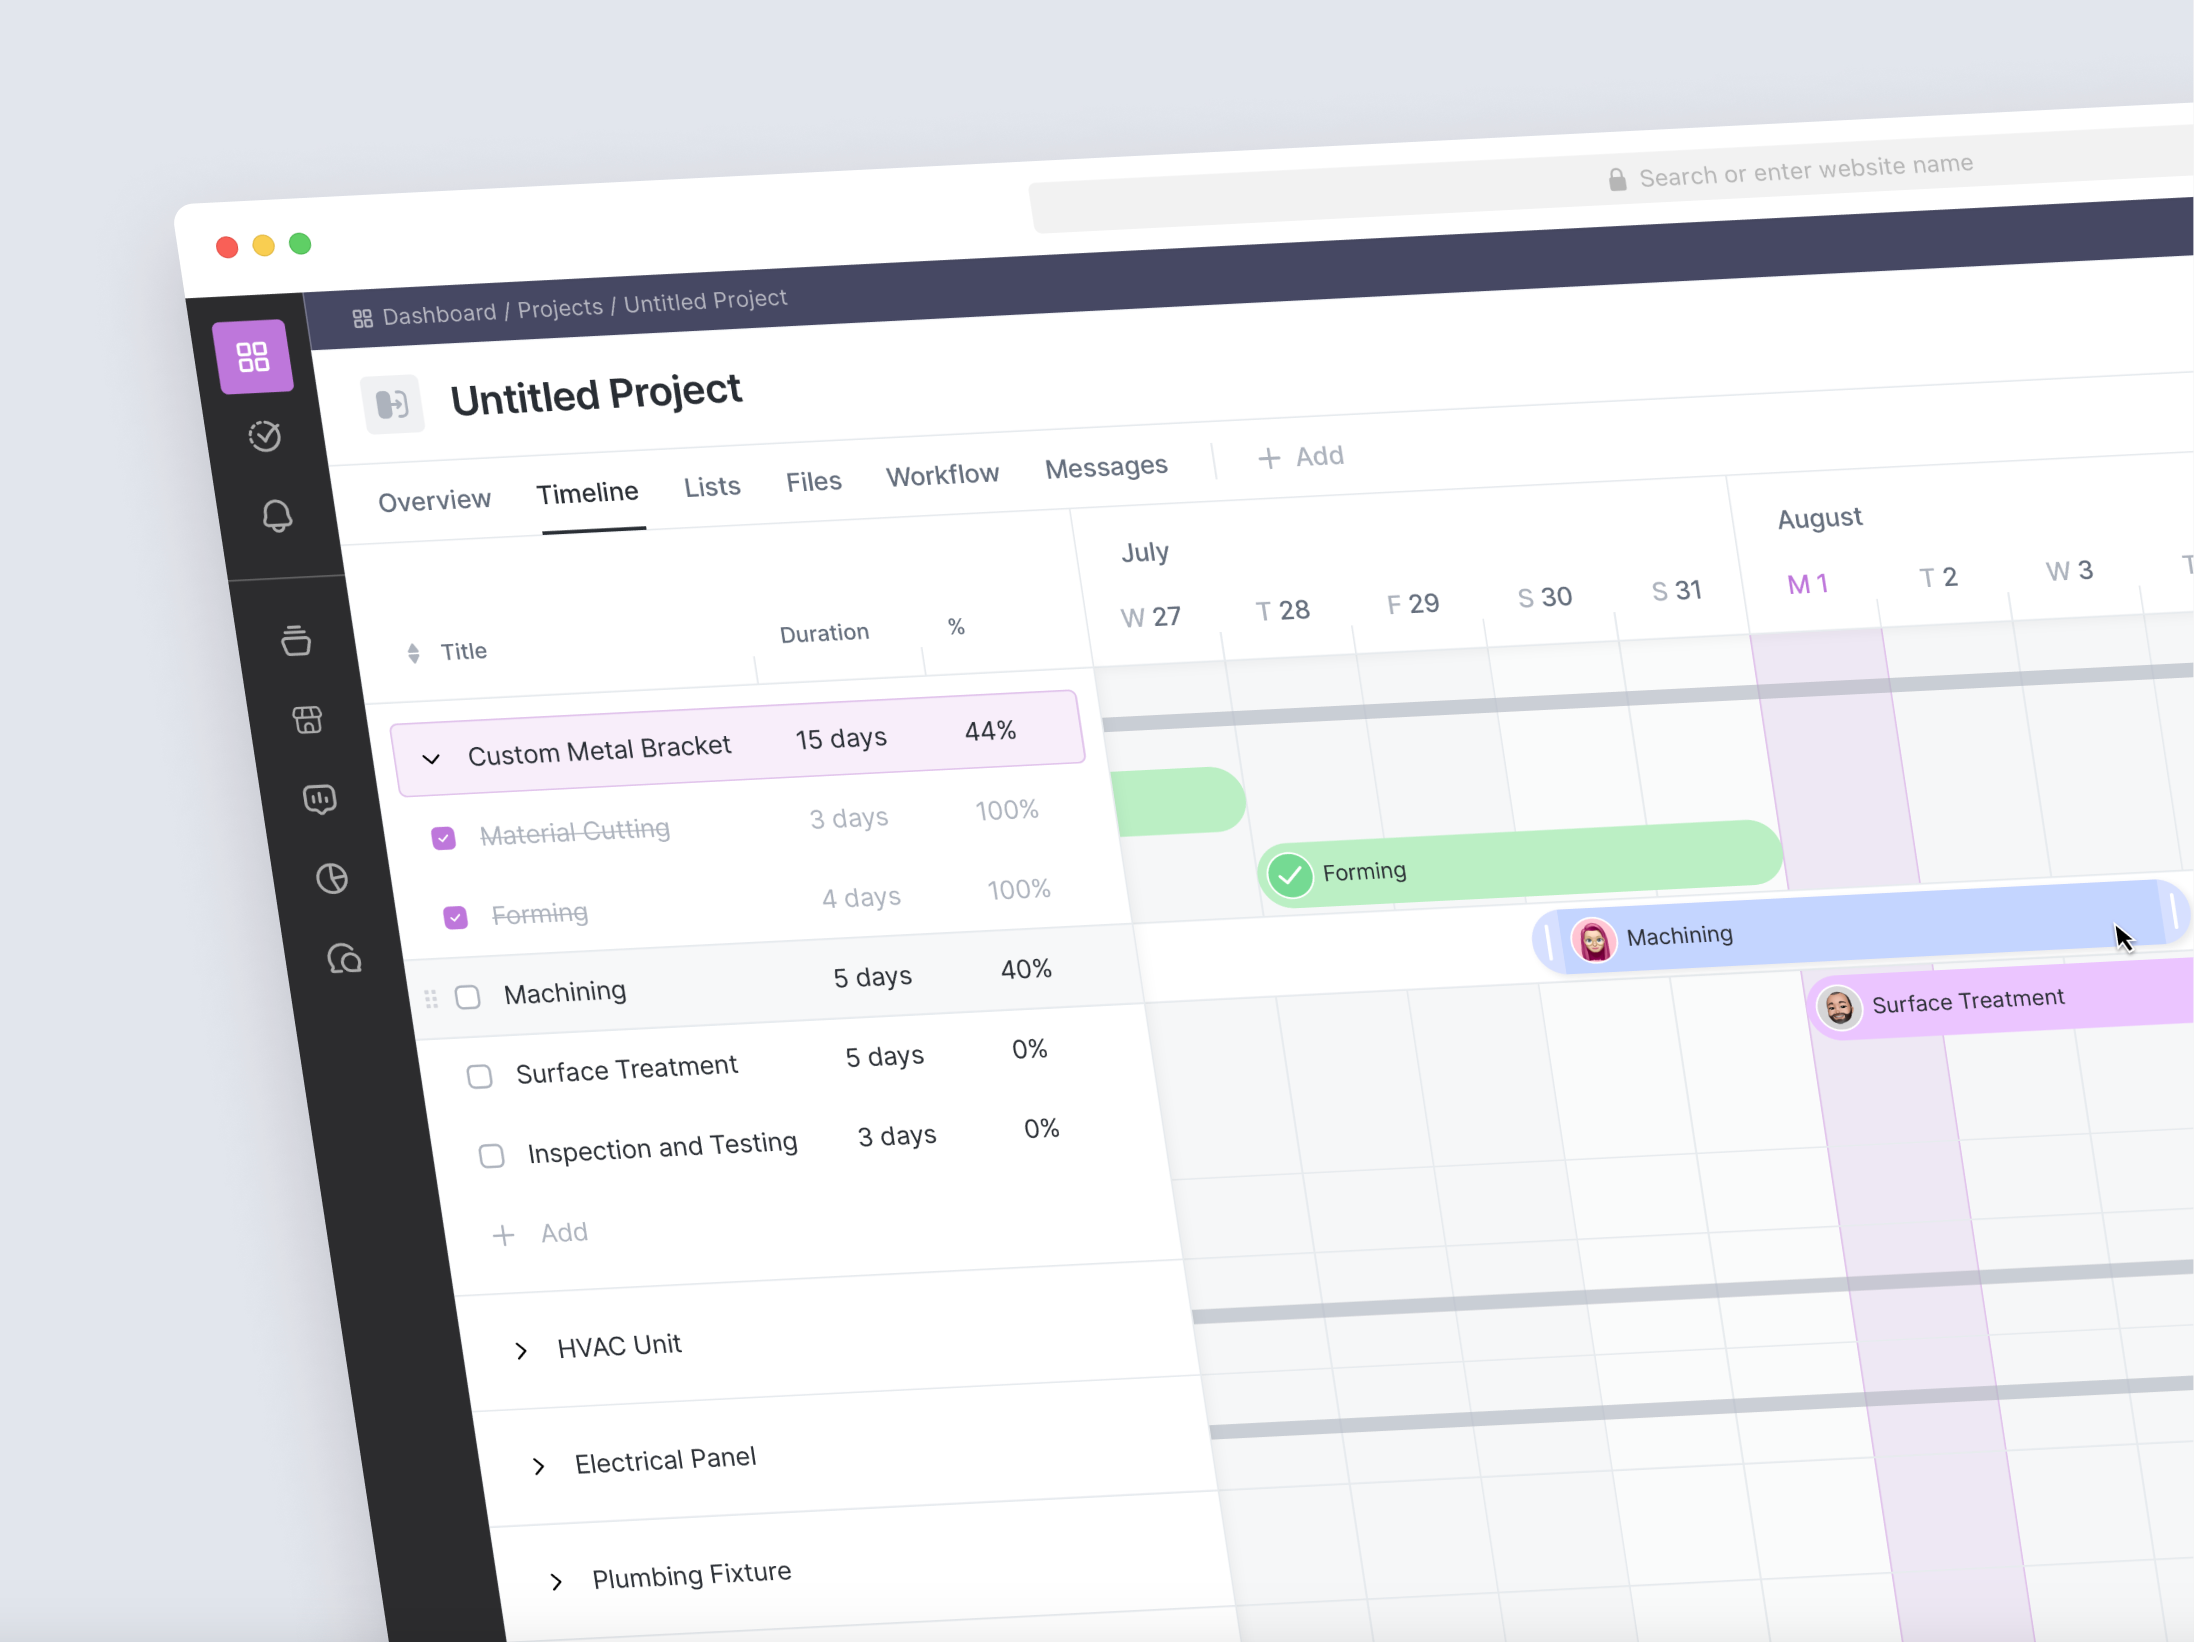Expand the HVAC Unit group
The width and height of the screenshot is (2194, 1642).
[x=521, y=1350]
